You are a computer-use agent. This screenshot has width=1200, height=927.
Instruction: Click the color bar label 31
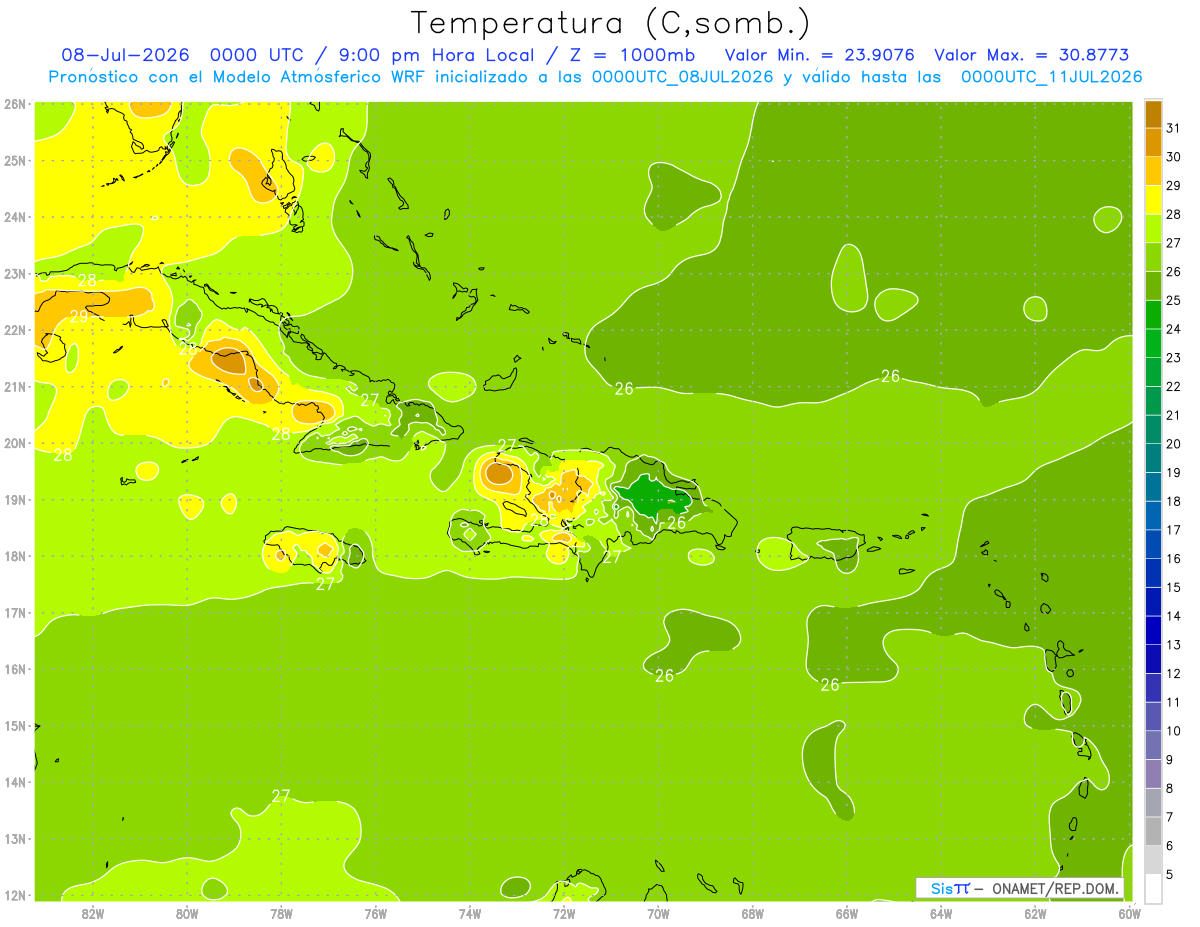pos(1173,128)
